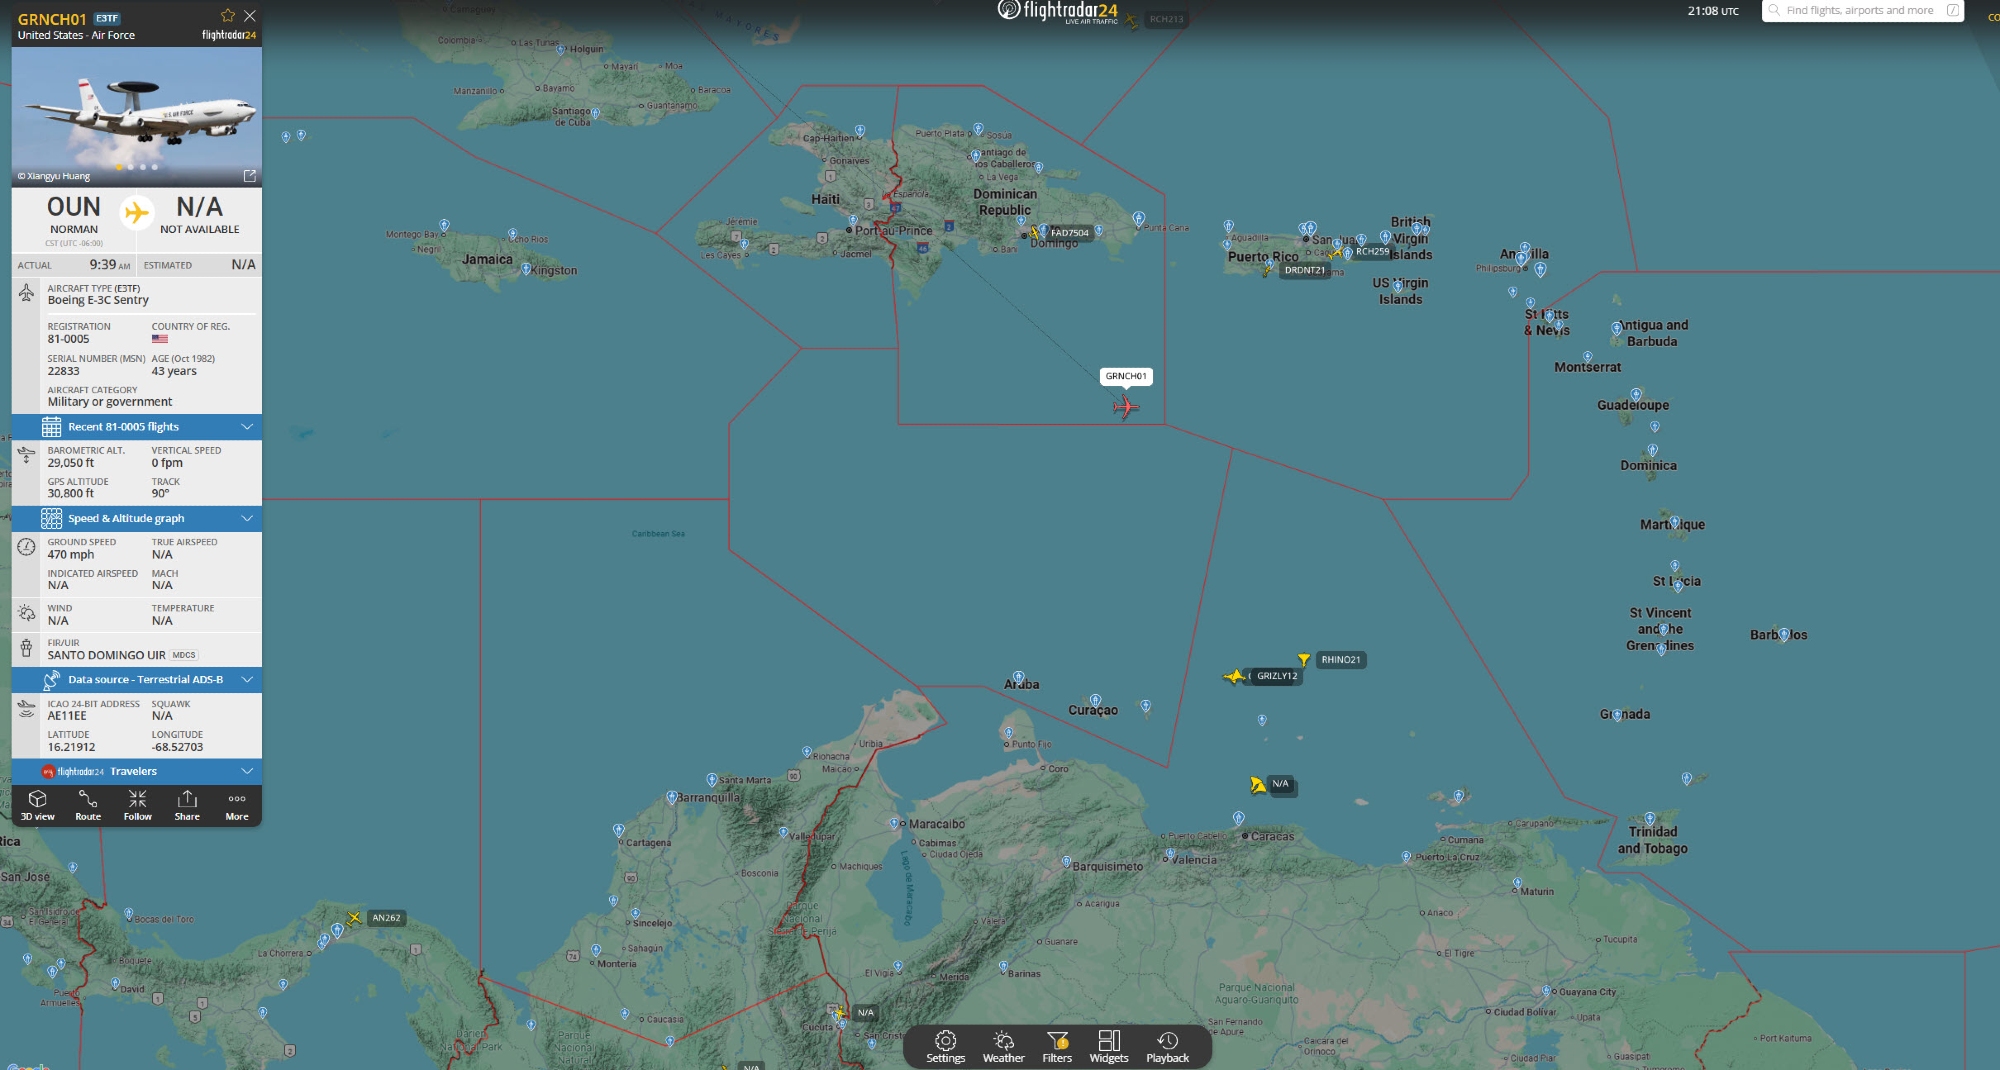Open the Widgets menu
The height and width of the screenshot is (1070, 2000).
1109,1046
